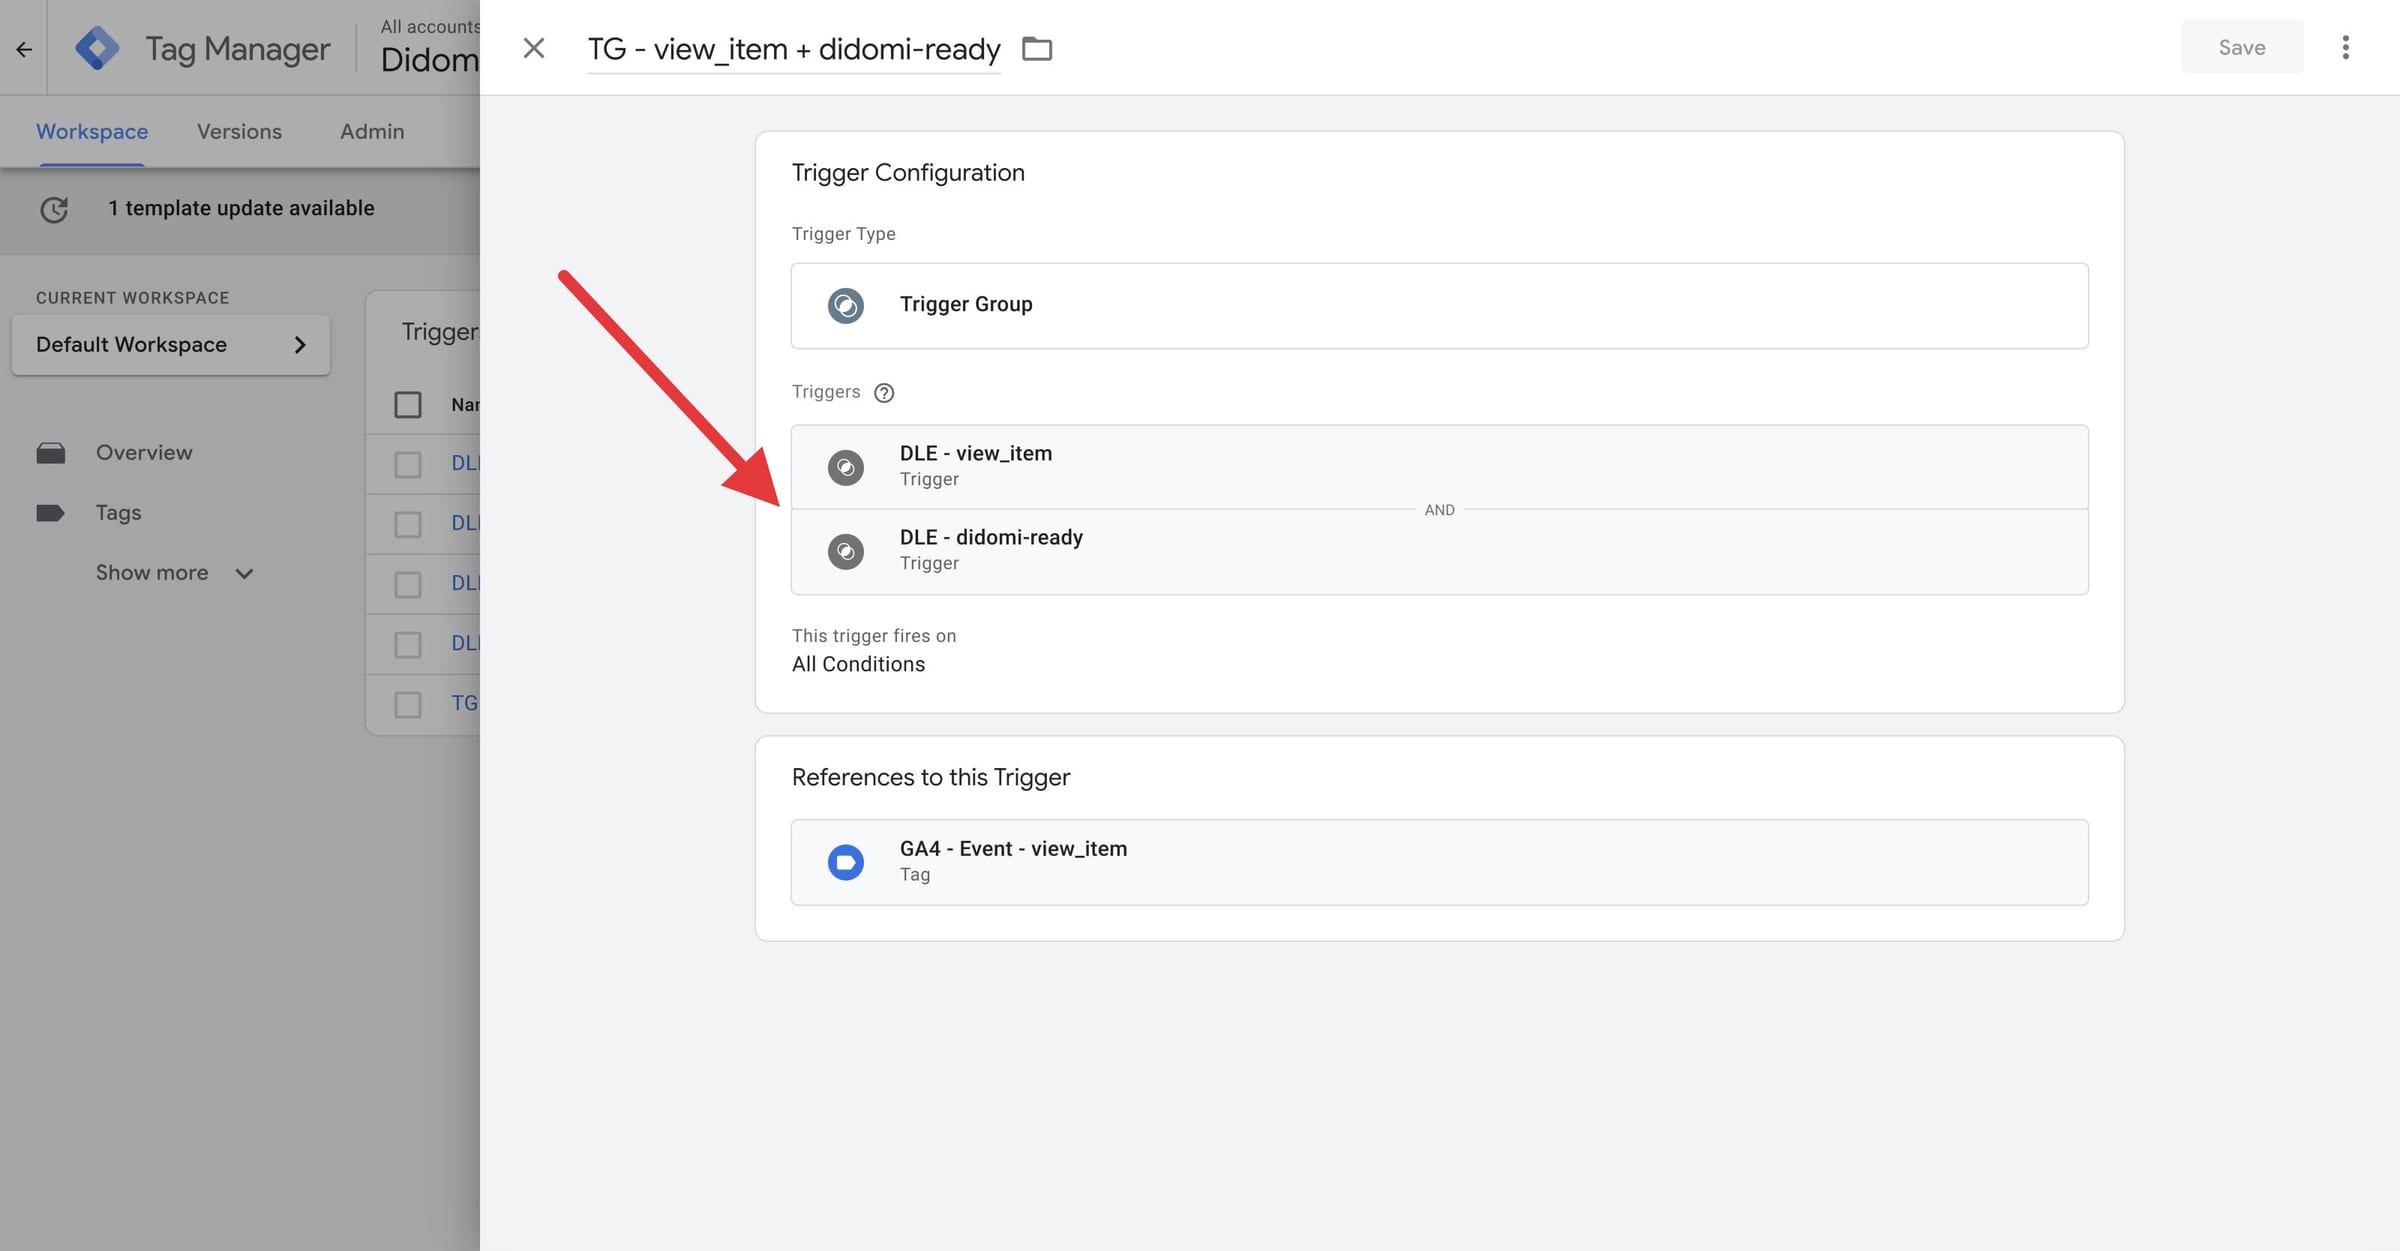This screenshot has width=2400, height=1251.
Task: Open the 1 template update available notice
Action: [x=241, y=208]
